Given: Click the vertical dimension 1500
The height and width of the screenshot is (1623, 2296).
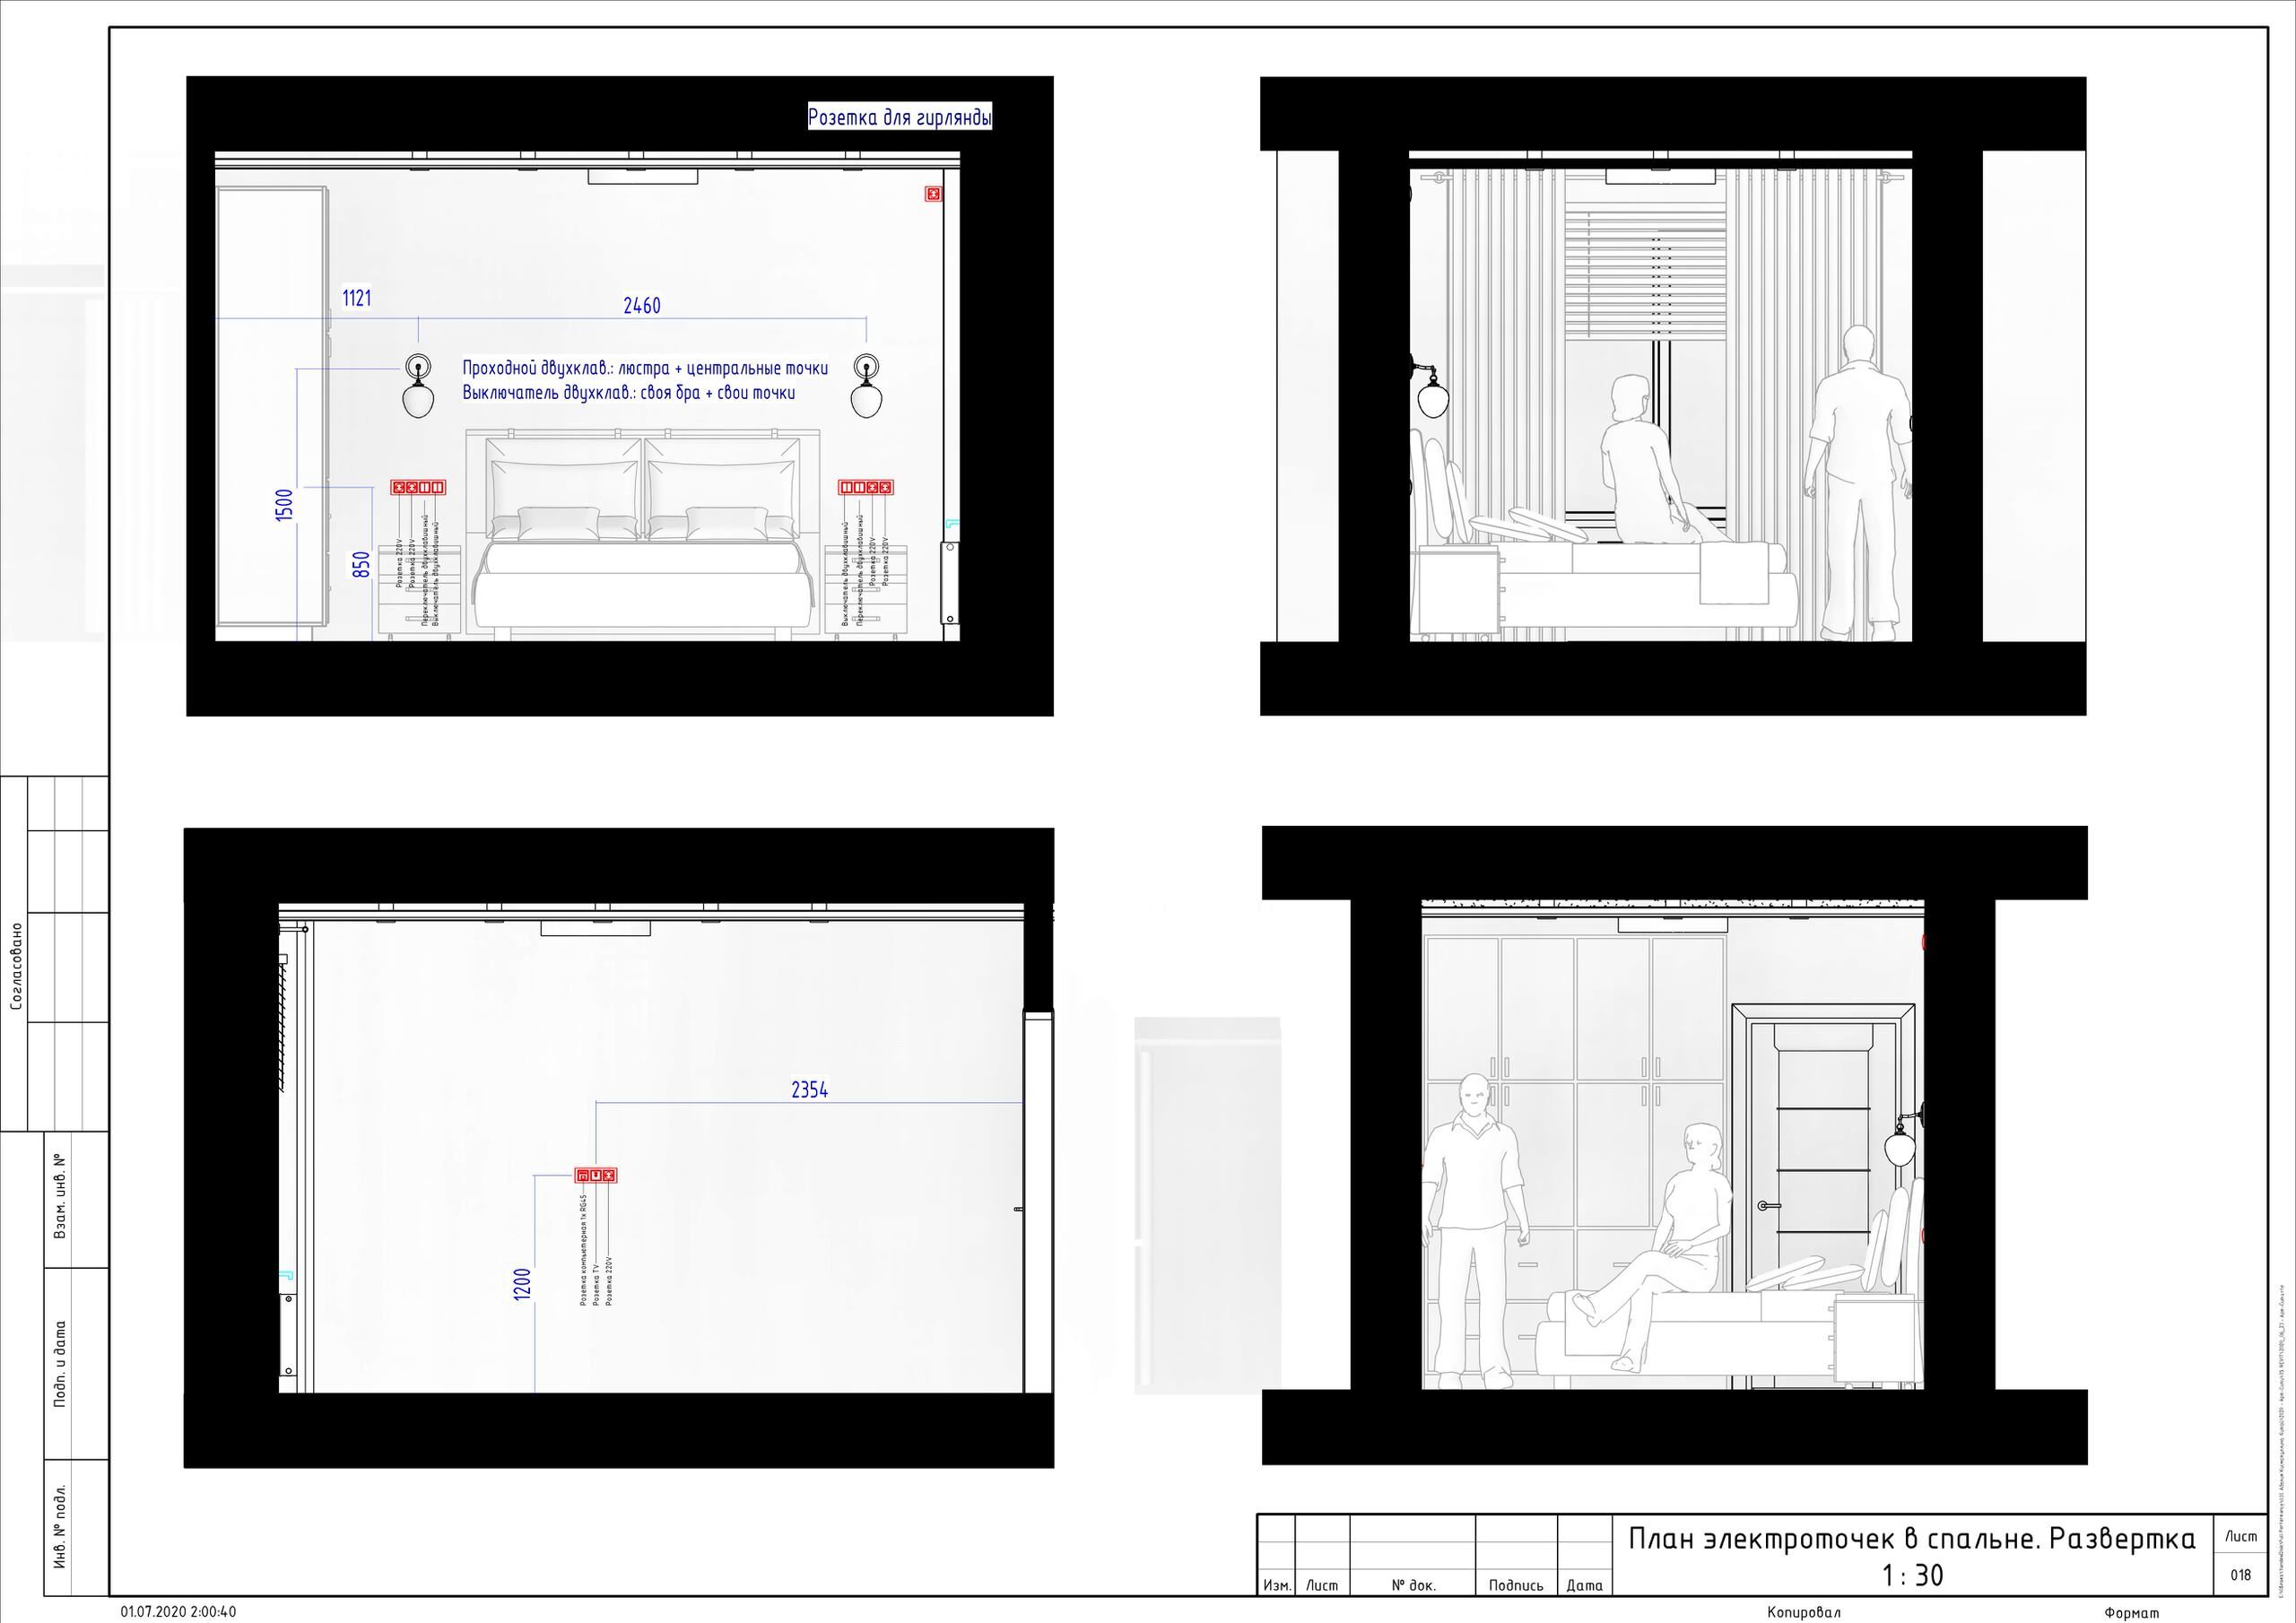Looking at the screenshot, I should 285,505.
